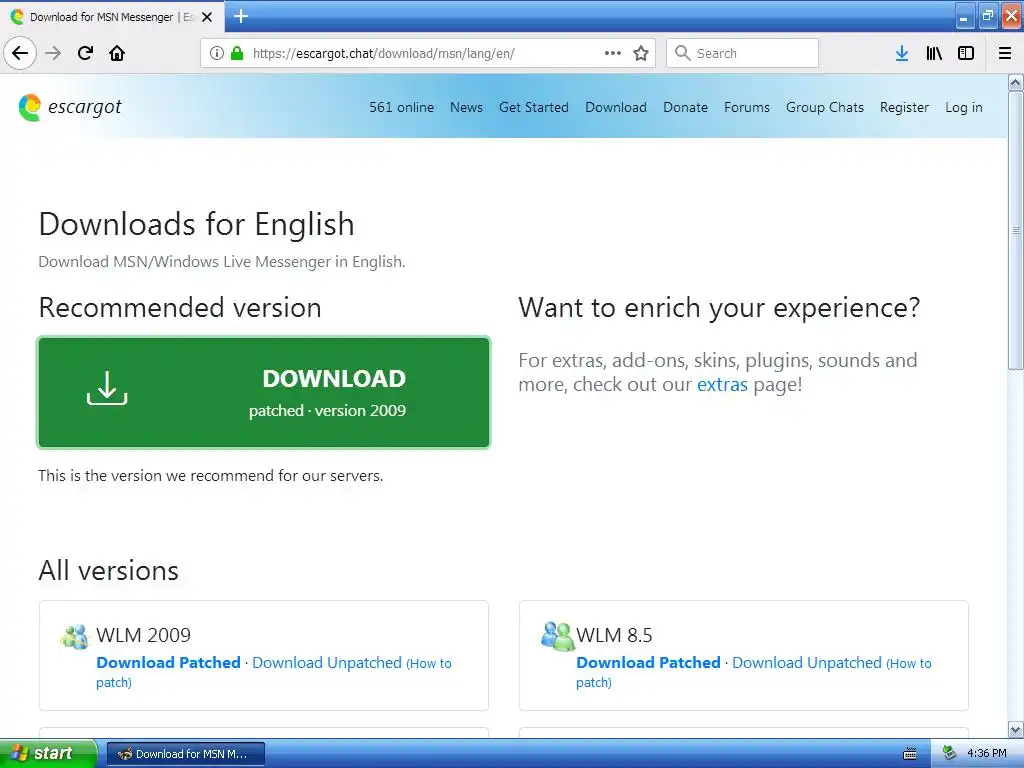This screenshot has height=768, width=1024.
Task: Open the browser home page icon
Action: coord(117,53)
